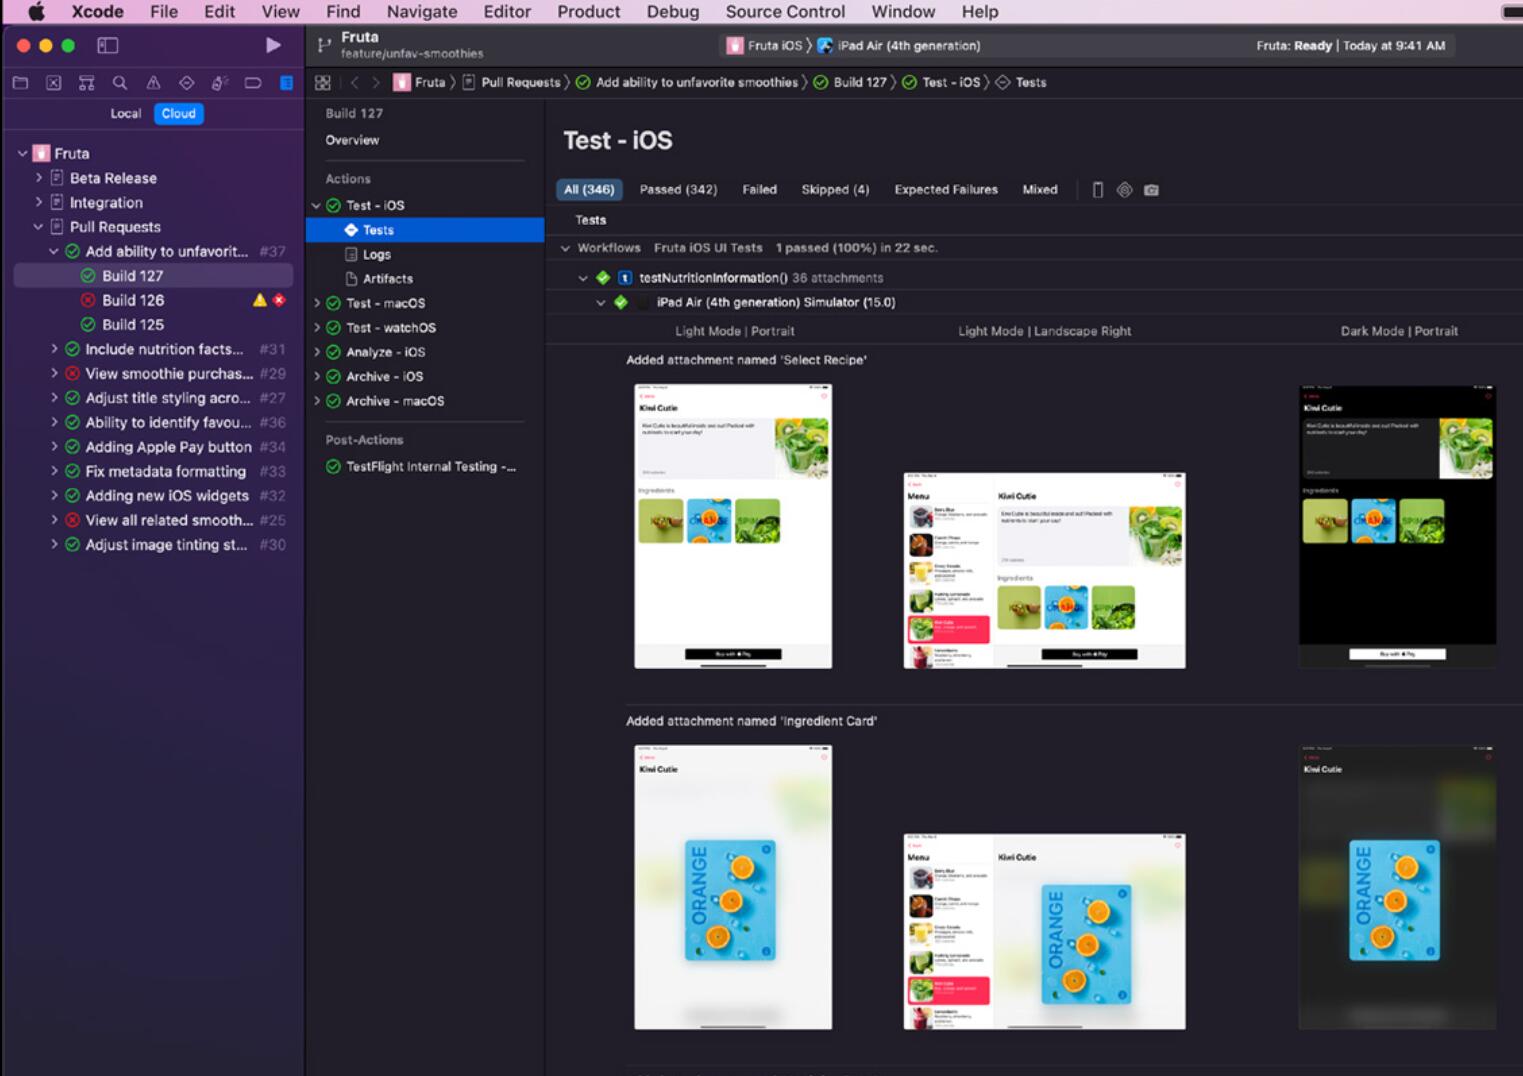Collapse the Workflows results row
This screenshot has width=1523, height=1076.
[x=565, y=248]
